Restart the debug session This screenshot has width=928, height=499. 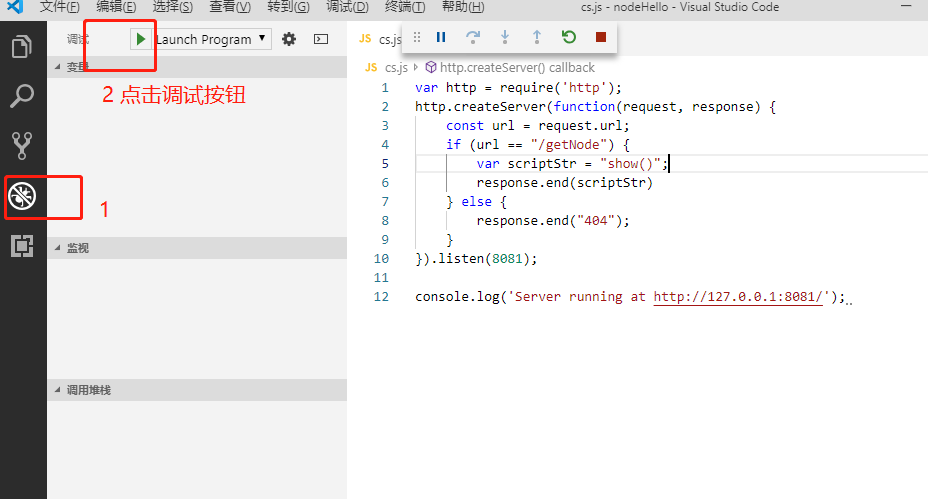click(x=569, y=37)
